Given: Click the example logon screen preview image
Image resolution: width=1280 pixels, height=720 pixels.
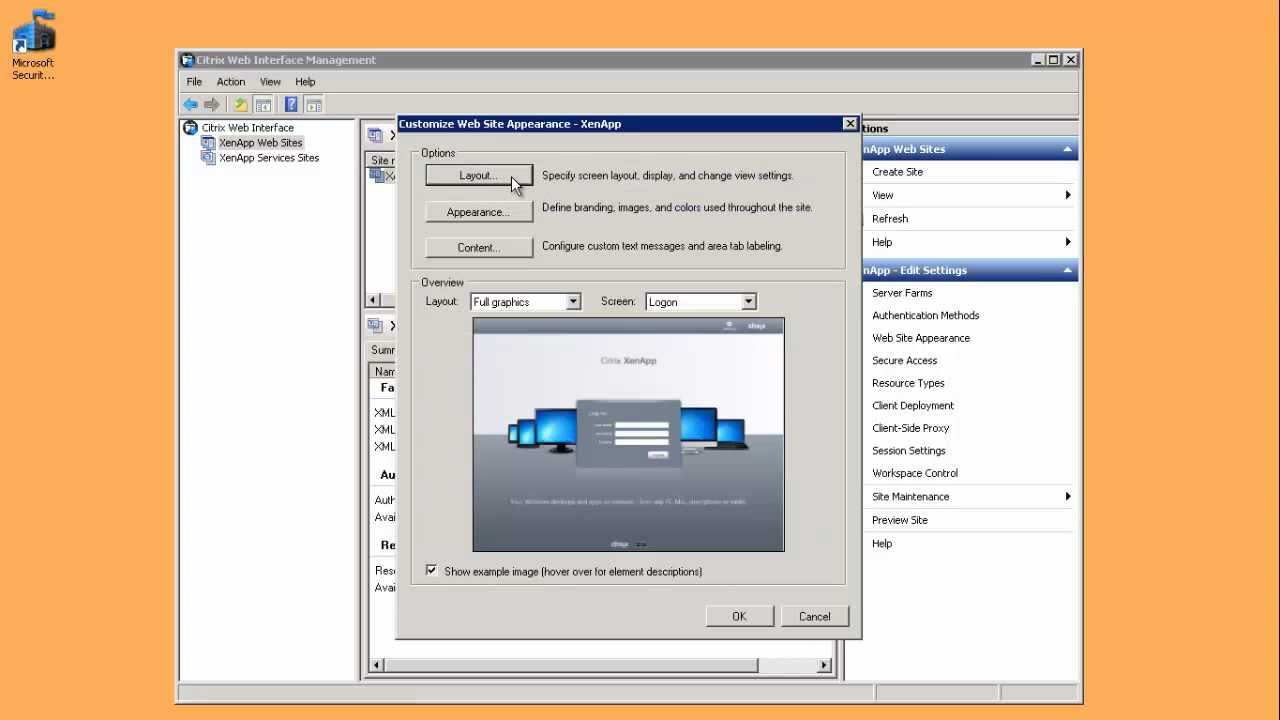Looking at the screenshot, I should tap(628, 435).
